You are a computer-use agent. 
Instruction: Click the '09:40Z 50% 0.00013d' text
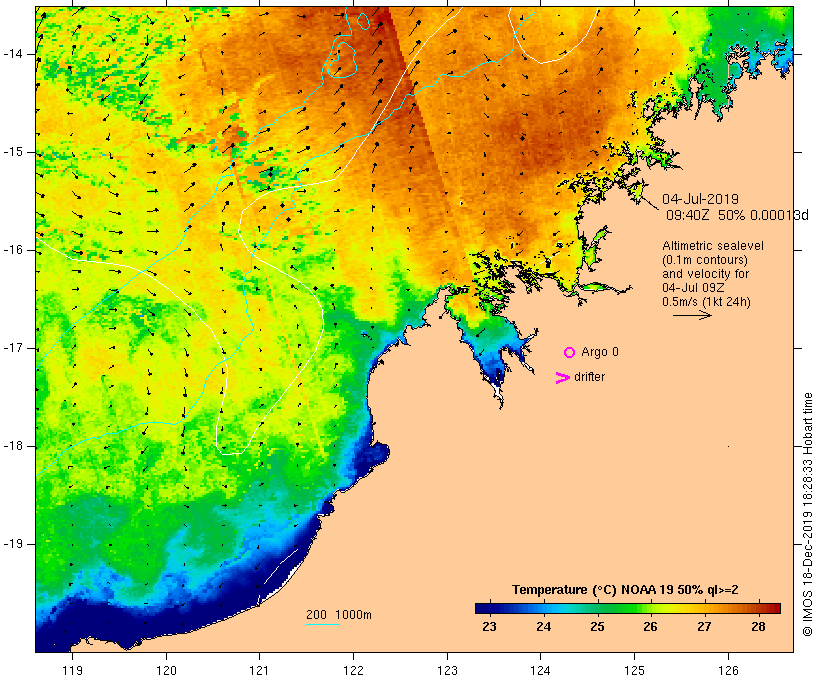pos(737,215)
